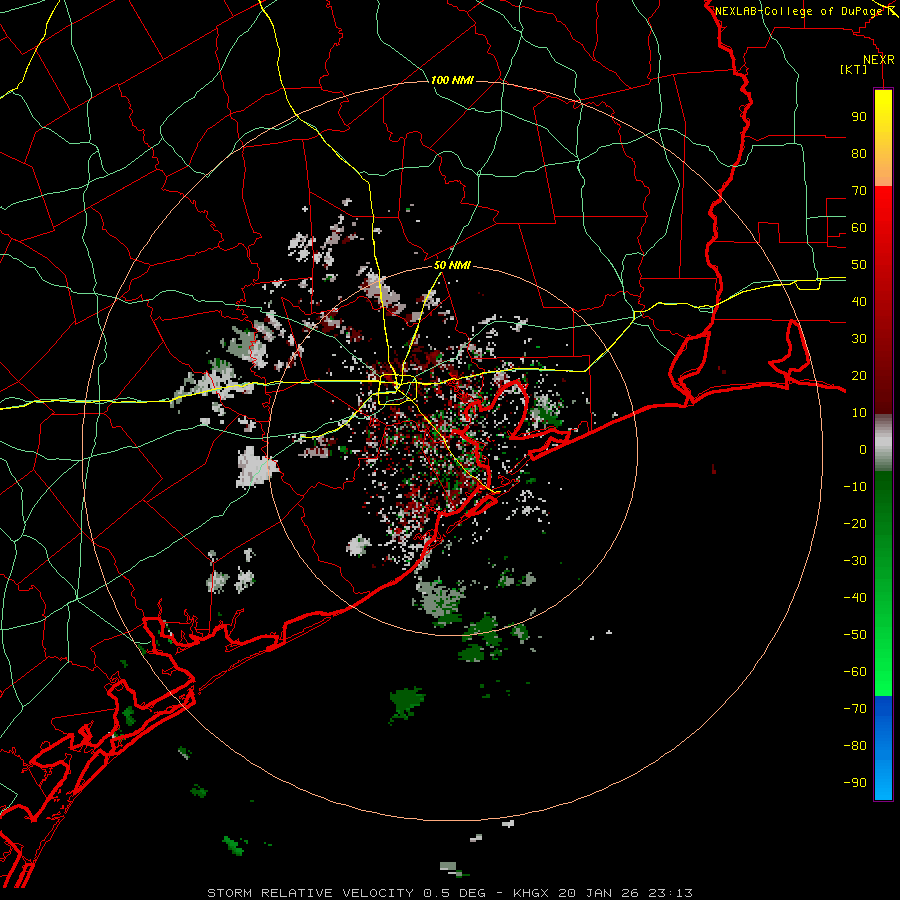Viewport: 900px width, 900px height.
Task: Click the NEXLAB-College of DuPage header text
Action: [x=799, y=11]
